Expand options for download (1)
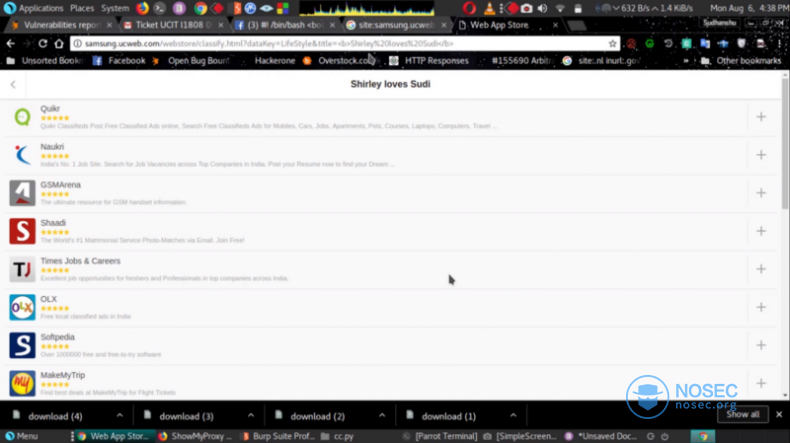Screen dimensions: 790x443 pos(513,416)
